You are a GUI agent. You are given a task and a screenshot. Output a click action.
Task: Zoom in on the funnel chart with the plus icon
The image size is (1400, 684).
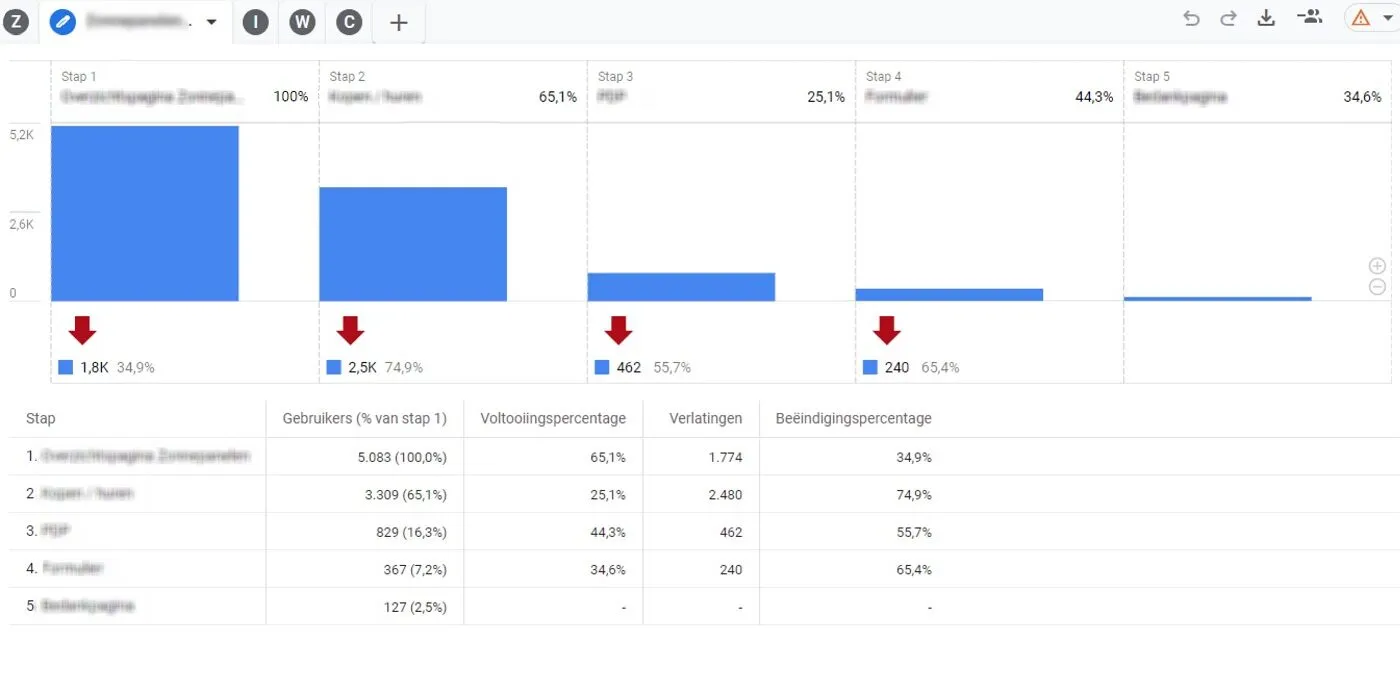pyautogui.click(x=1377, y=265)
